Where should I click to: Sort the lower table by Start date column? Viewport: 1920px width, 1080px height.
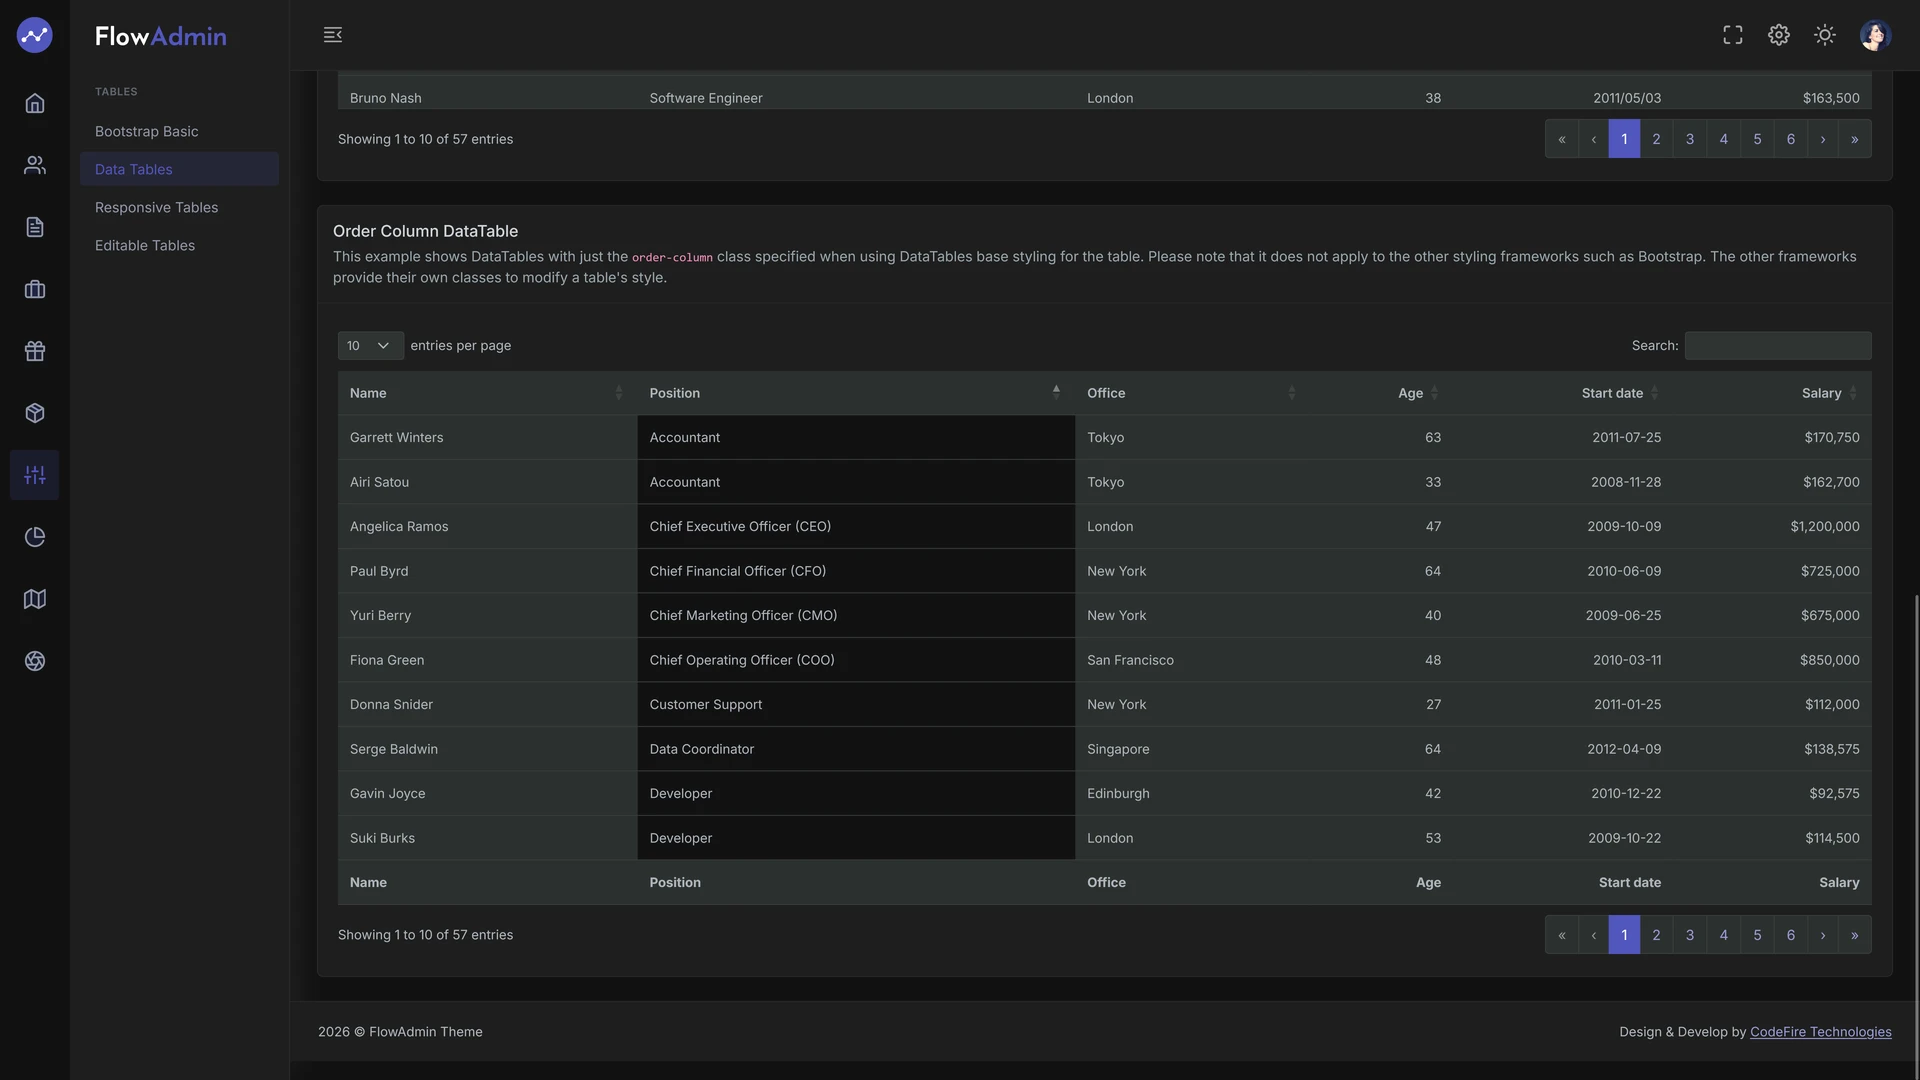pyautogui.click(x=1563, y=393)
